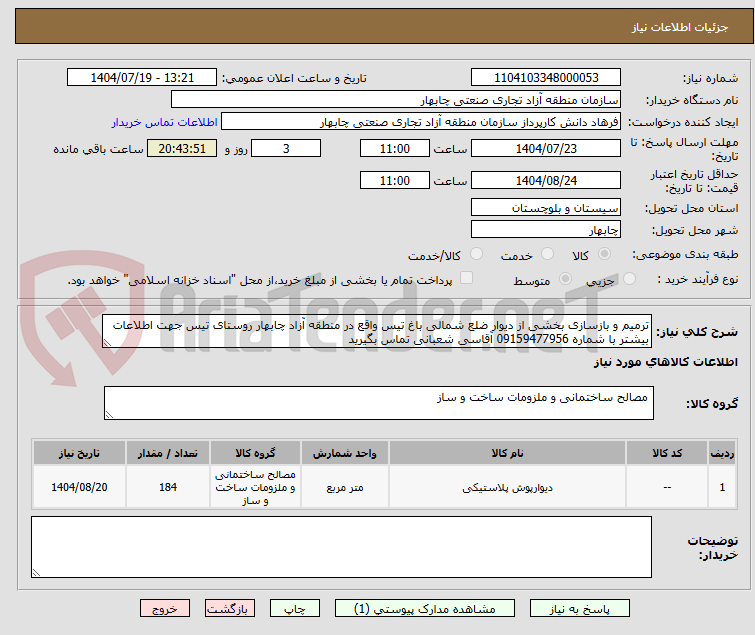Click the پاسخ به نیاز button
The height and width of the screenshot is (635, 755).
pyautogui.click(x=580, y=609)
